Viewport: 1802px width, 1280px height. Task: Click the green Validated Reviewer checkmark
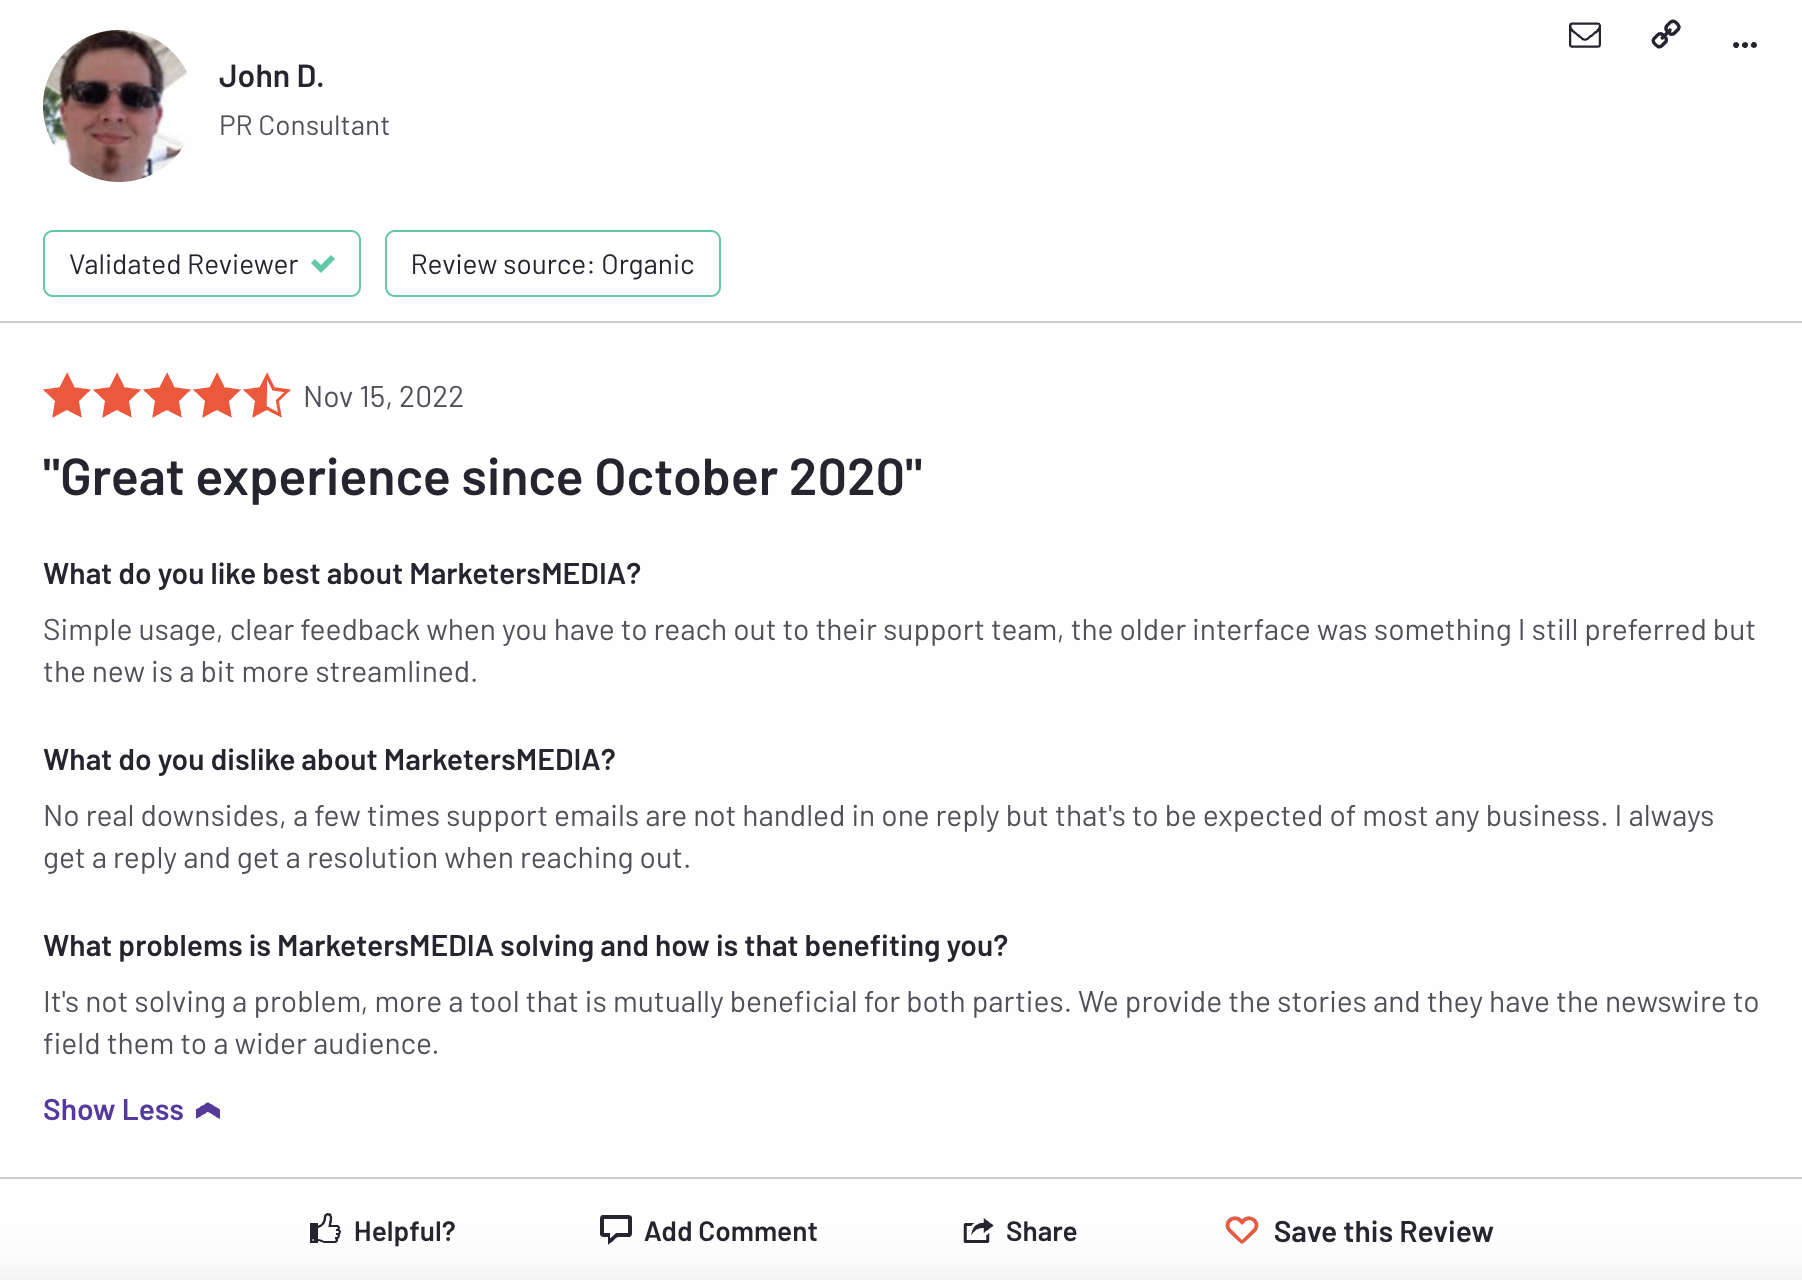(x=323, y=264)
